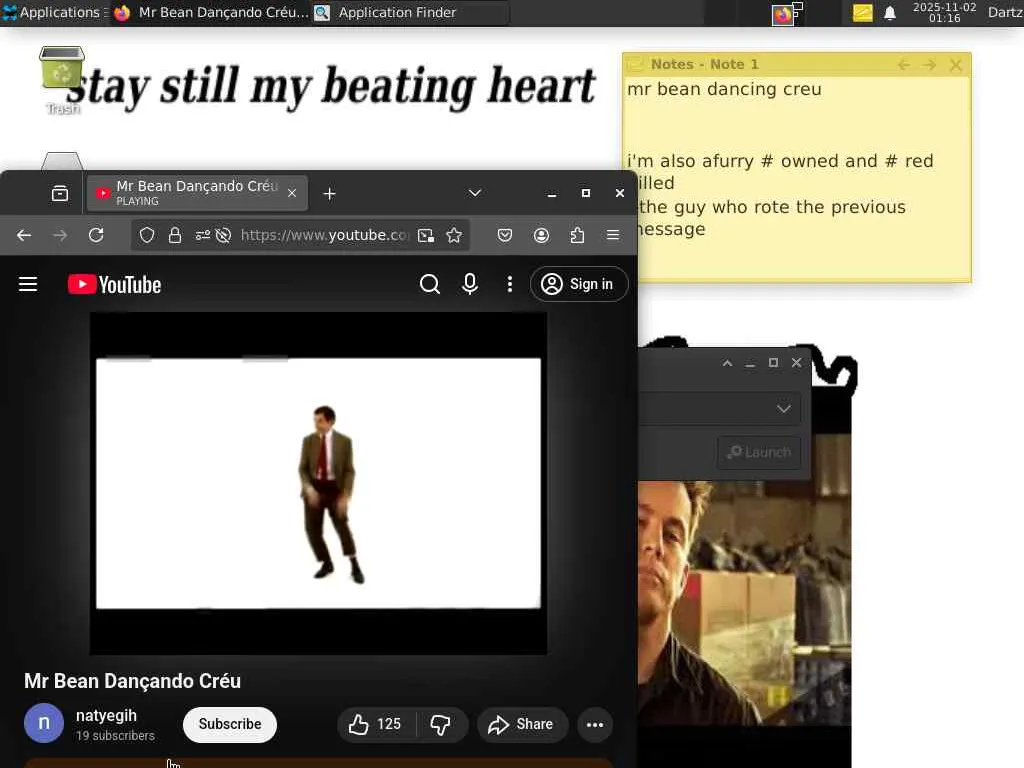Go forward with the Firefox forward arrow
The image size is (1024, 768).
60,235
